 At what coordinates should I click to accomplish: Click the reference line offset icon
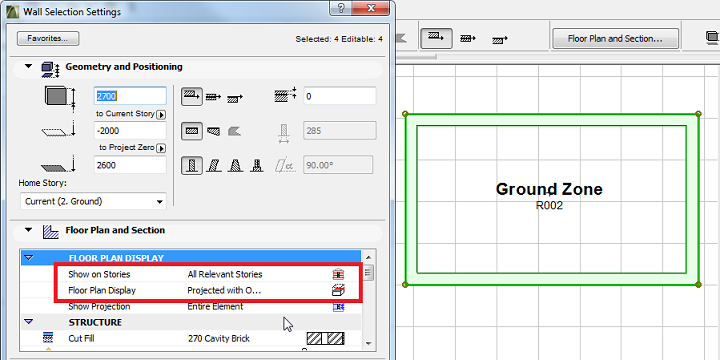[287, 94]
